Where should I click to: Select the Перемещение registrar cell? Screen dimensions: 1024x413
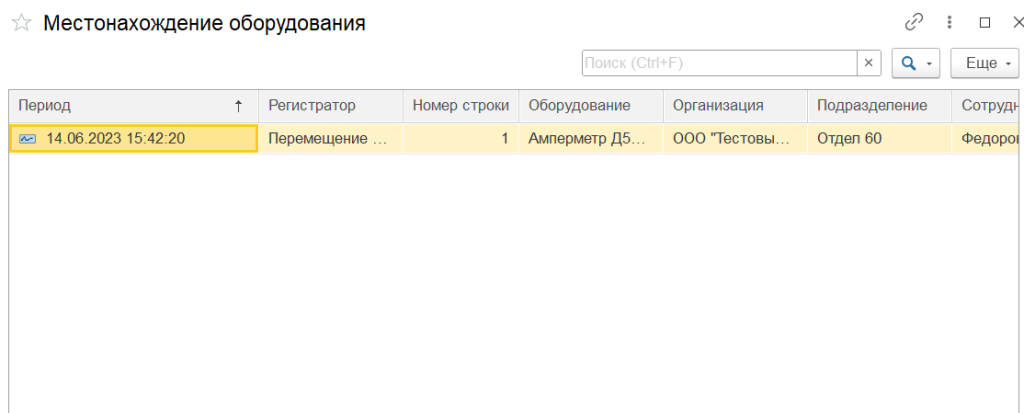330,139
